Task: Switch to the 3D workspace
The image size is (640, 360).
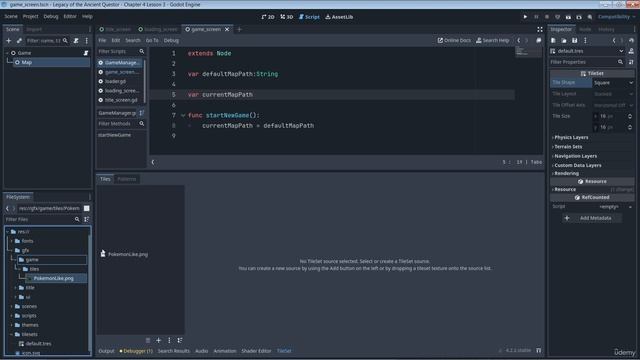Action: [287, 17]
